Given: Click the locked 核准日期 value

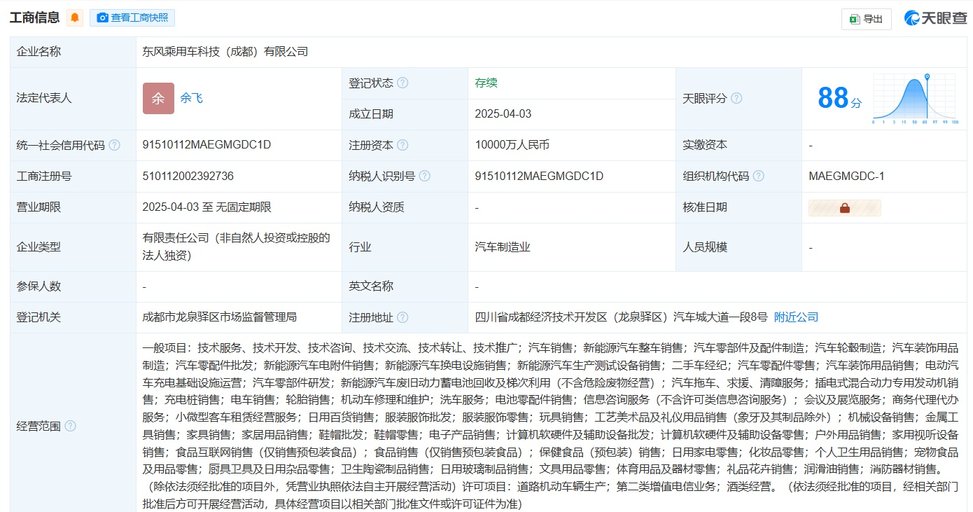Looking at the screenshot, I should point(845,208).
